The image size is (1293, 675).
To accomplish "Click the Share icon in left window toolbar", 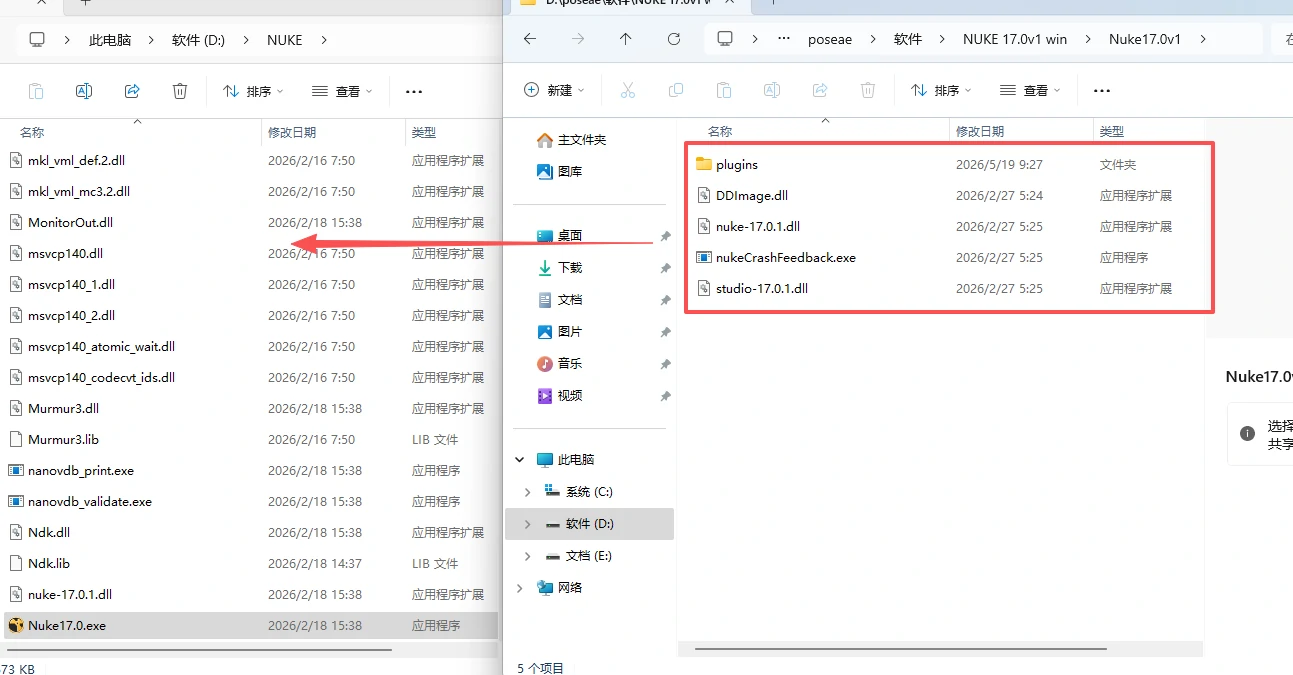I will [132, 91].
